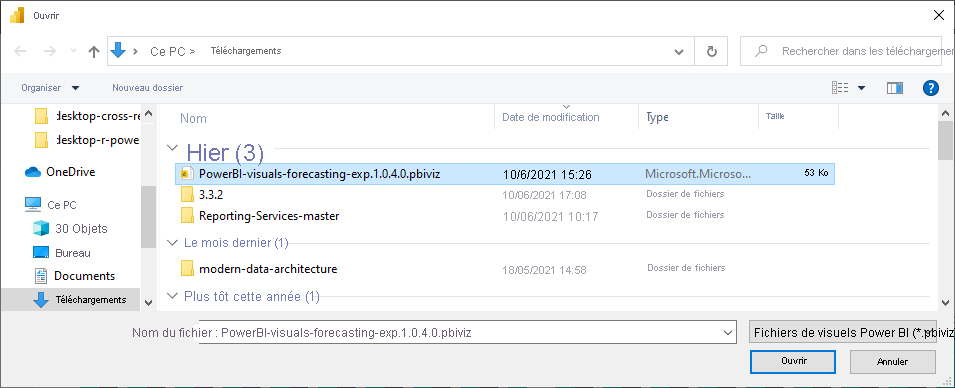The image size is (955, 388).
Task: Click the Annuler button
Action: coord(893,362)
